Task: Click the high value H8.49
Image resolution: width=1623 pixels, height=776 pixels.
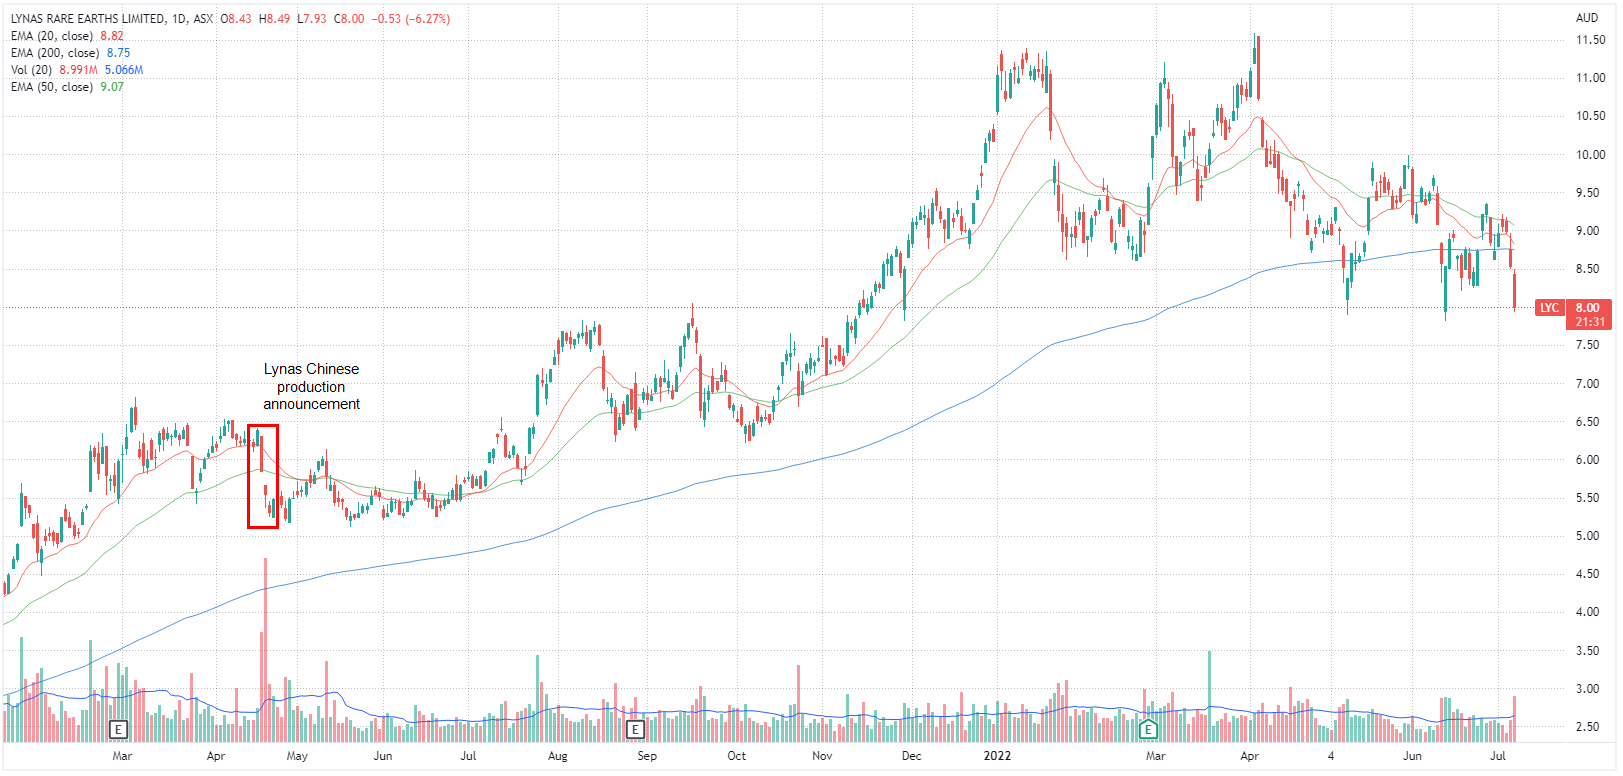Action: click(274, 19)
